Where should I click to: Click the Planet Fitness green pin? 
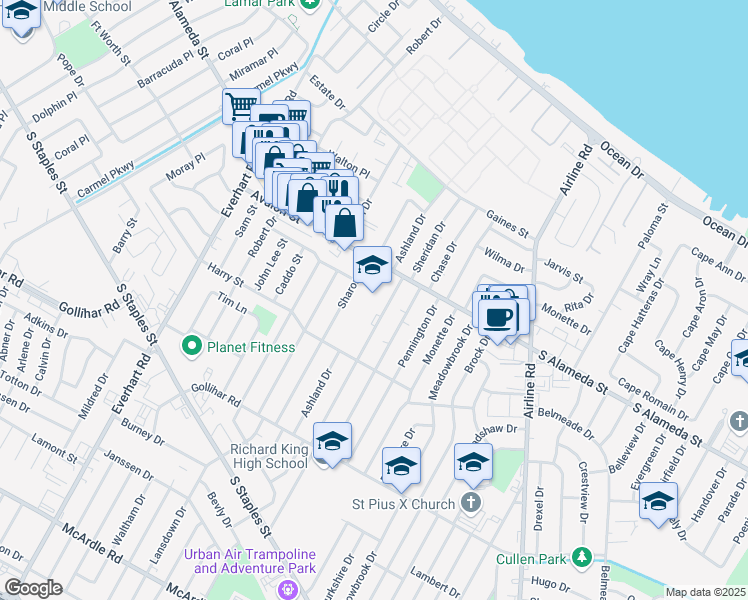point(192,347)
